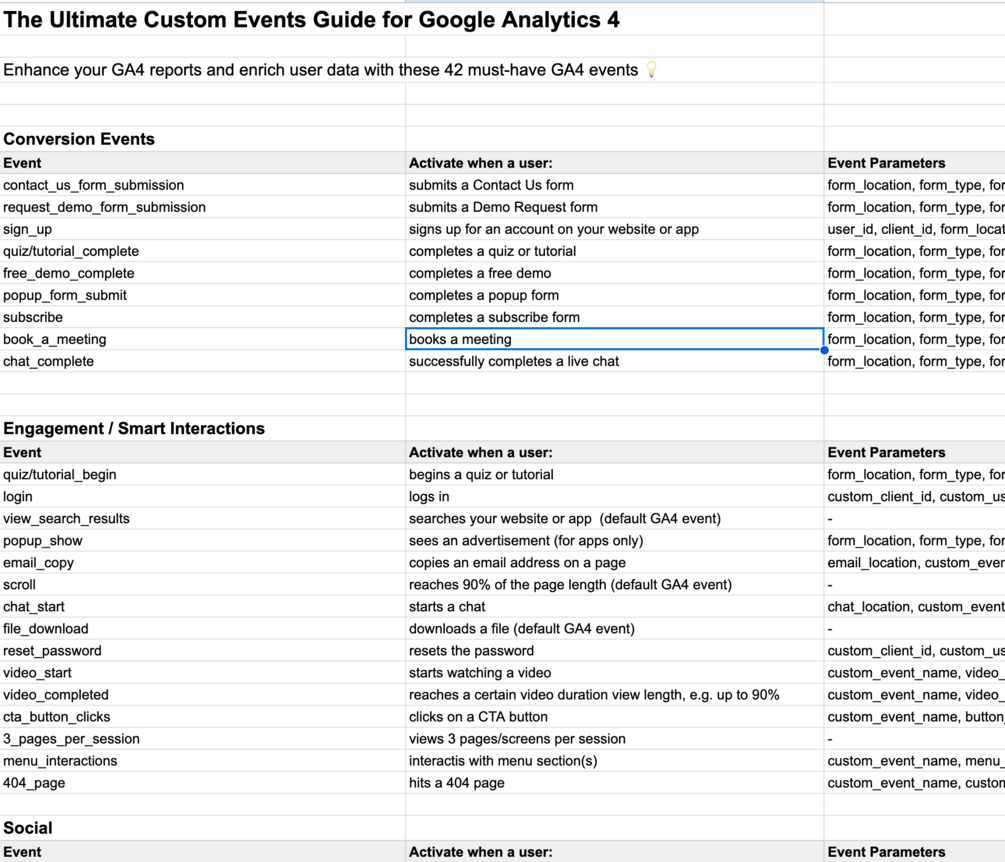Select 'copies an email address on a page' cell
Image resolution: width=1005 pixels, height=862 pixels.
517,562
